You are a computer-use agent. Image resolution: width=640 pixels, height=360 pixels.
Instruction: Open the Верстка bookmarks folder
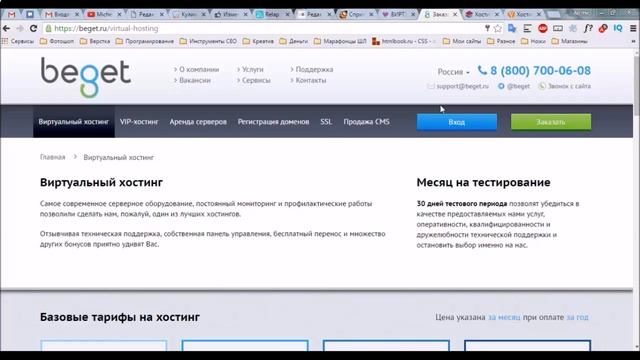[95, 41]
